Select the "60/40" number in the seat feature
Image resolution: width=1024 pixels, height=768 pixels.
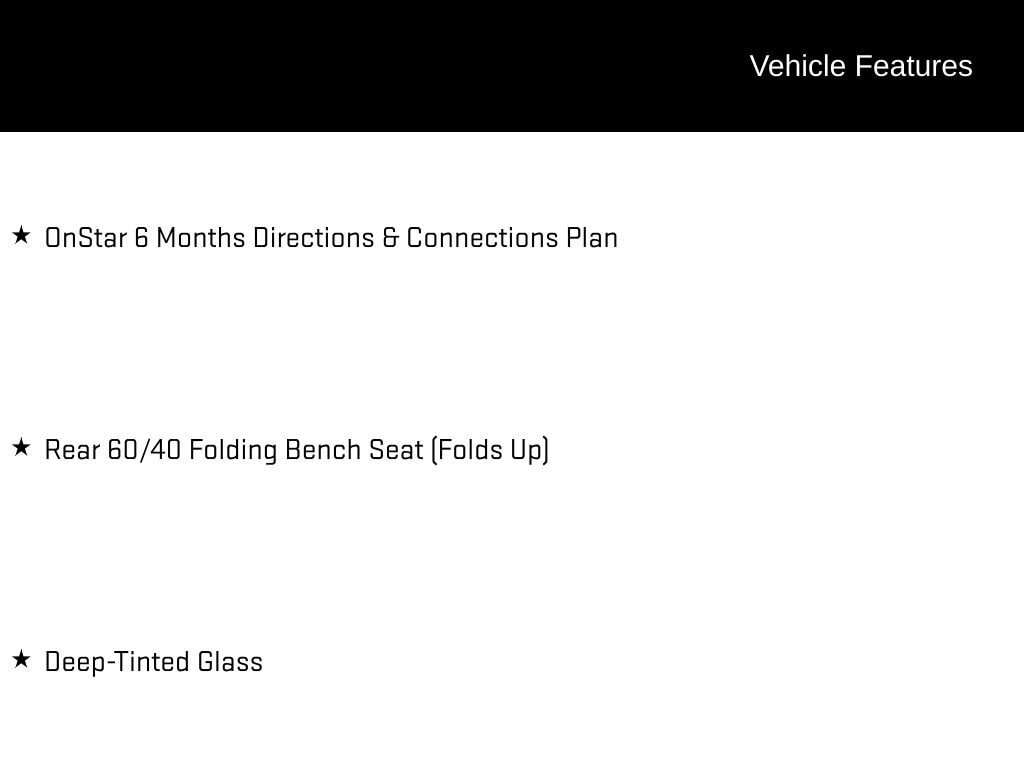(x=144, y=450)
